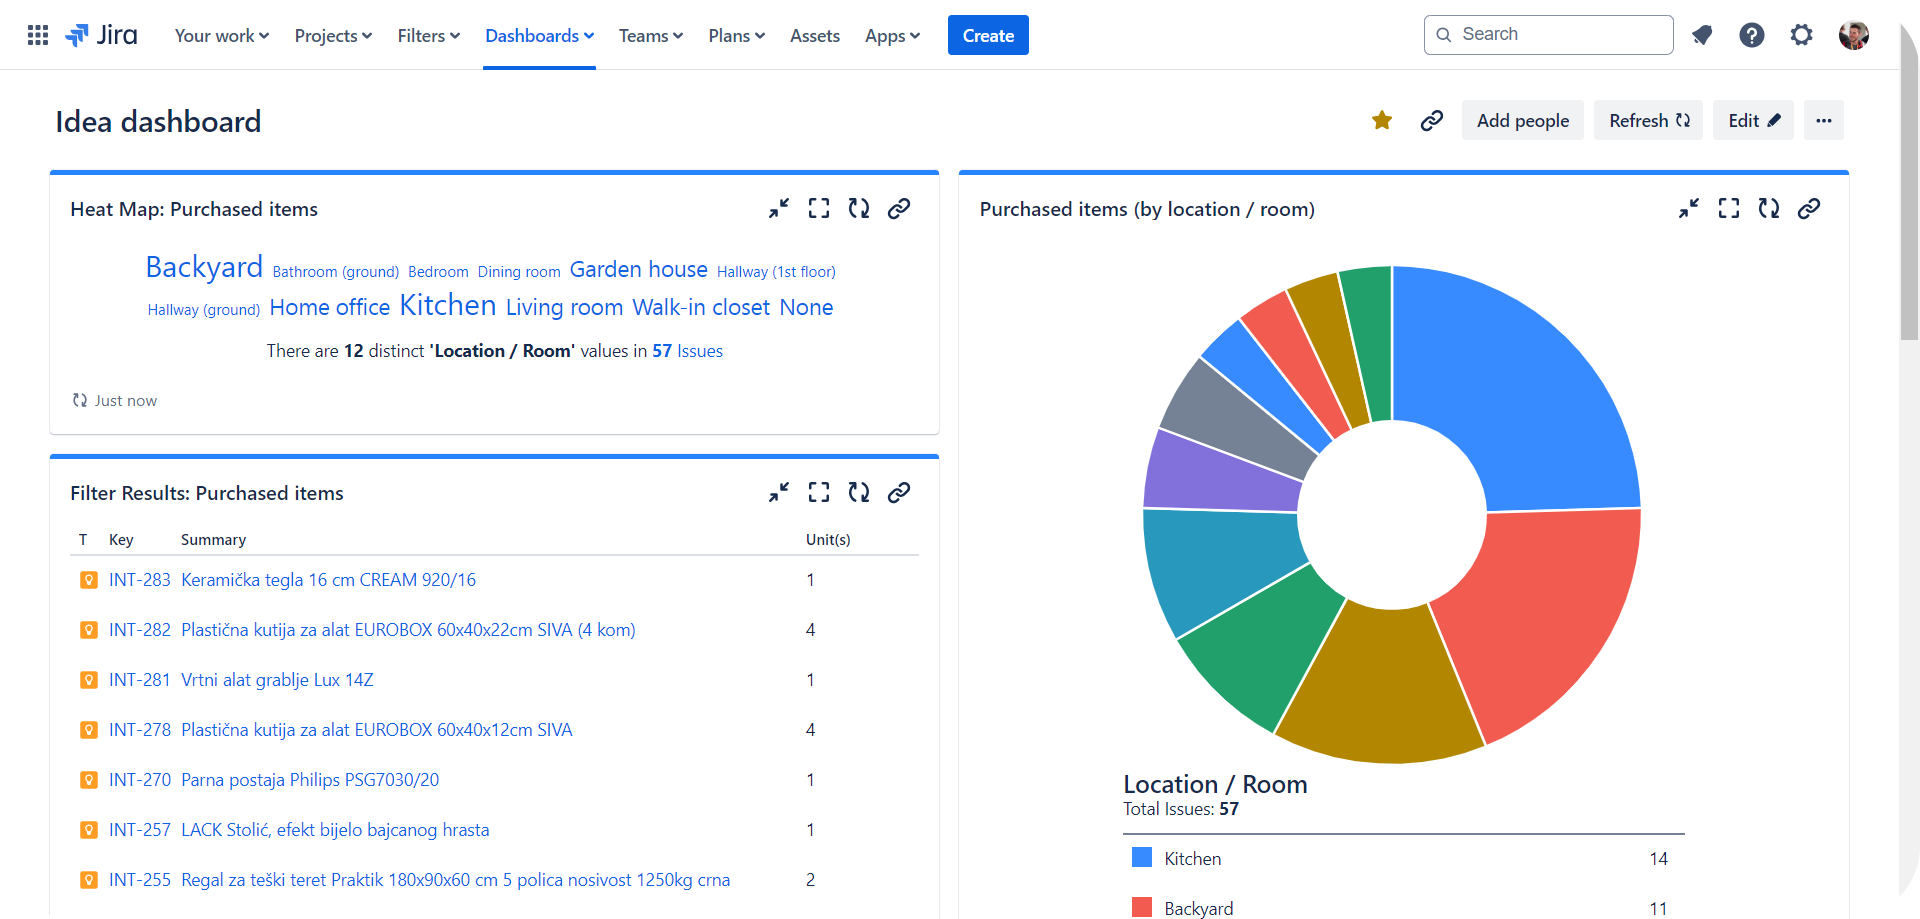1920x919 pixels.
Task: Refresh the Heat Map gadget
Action: pos(859,208)
